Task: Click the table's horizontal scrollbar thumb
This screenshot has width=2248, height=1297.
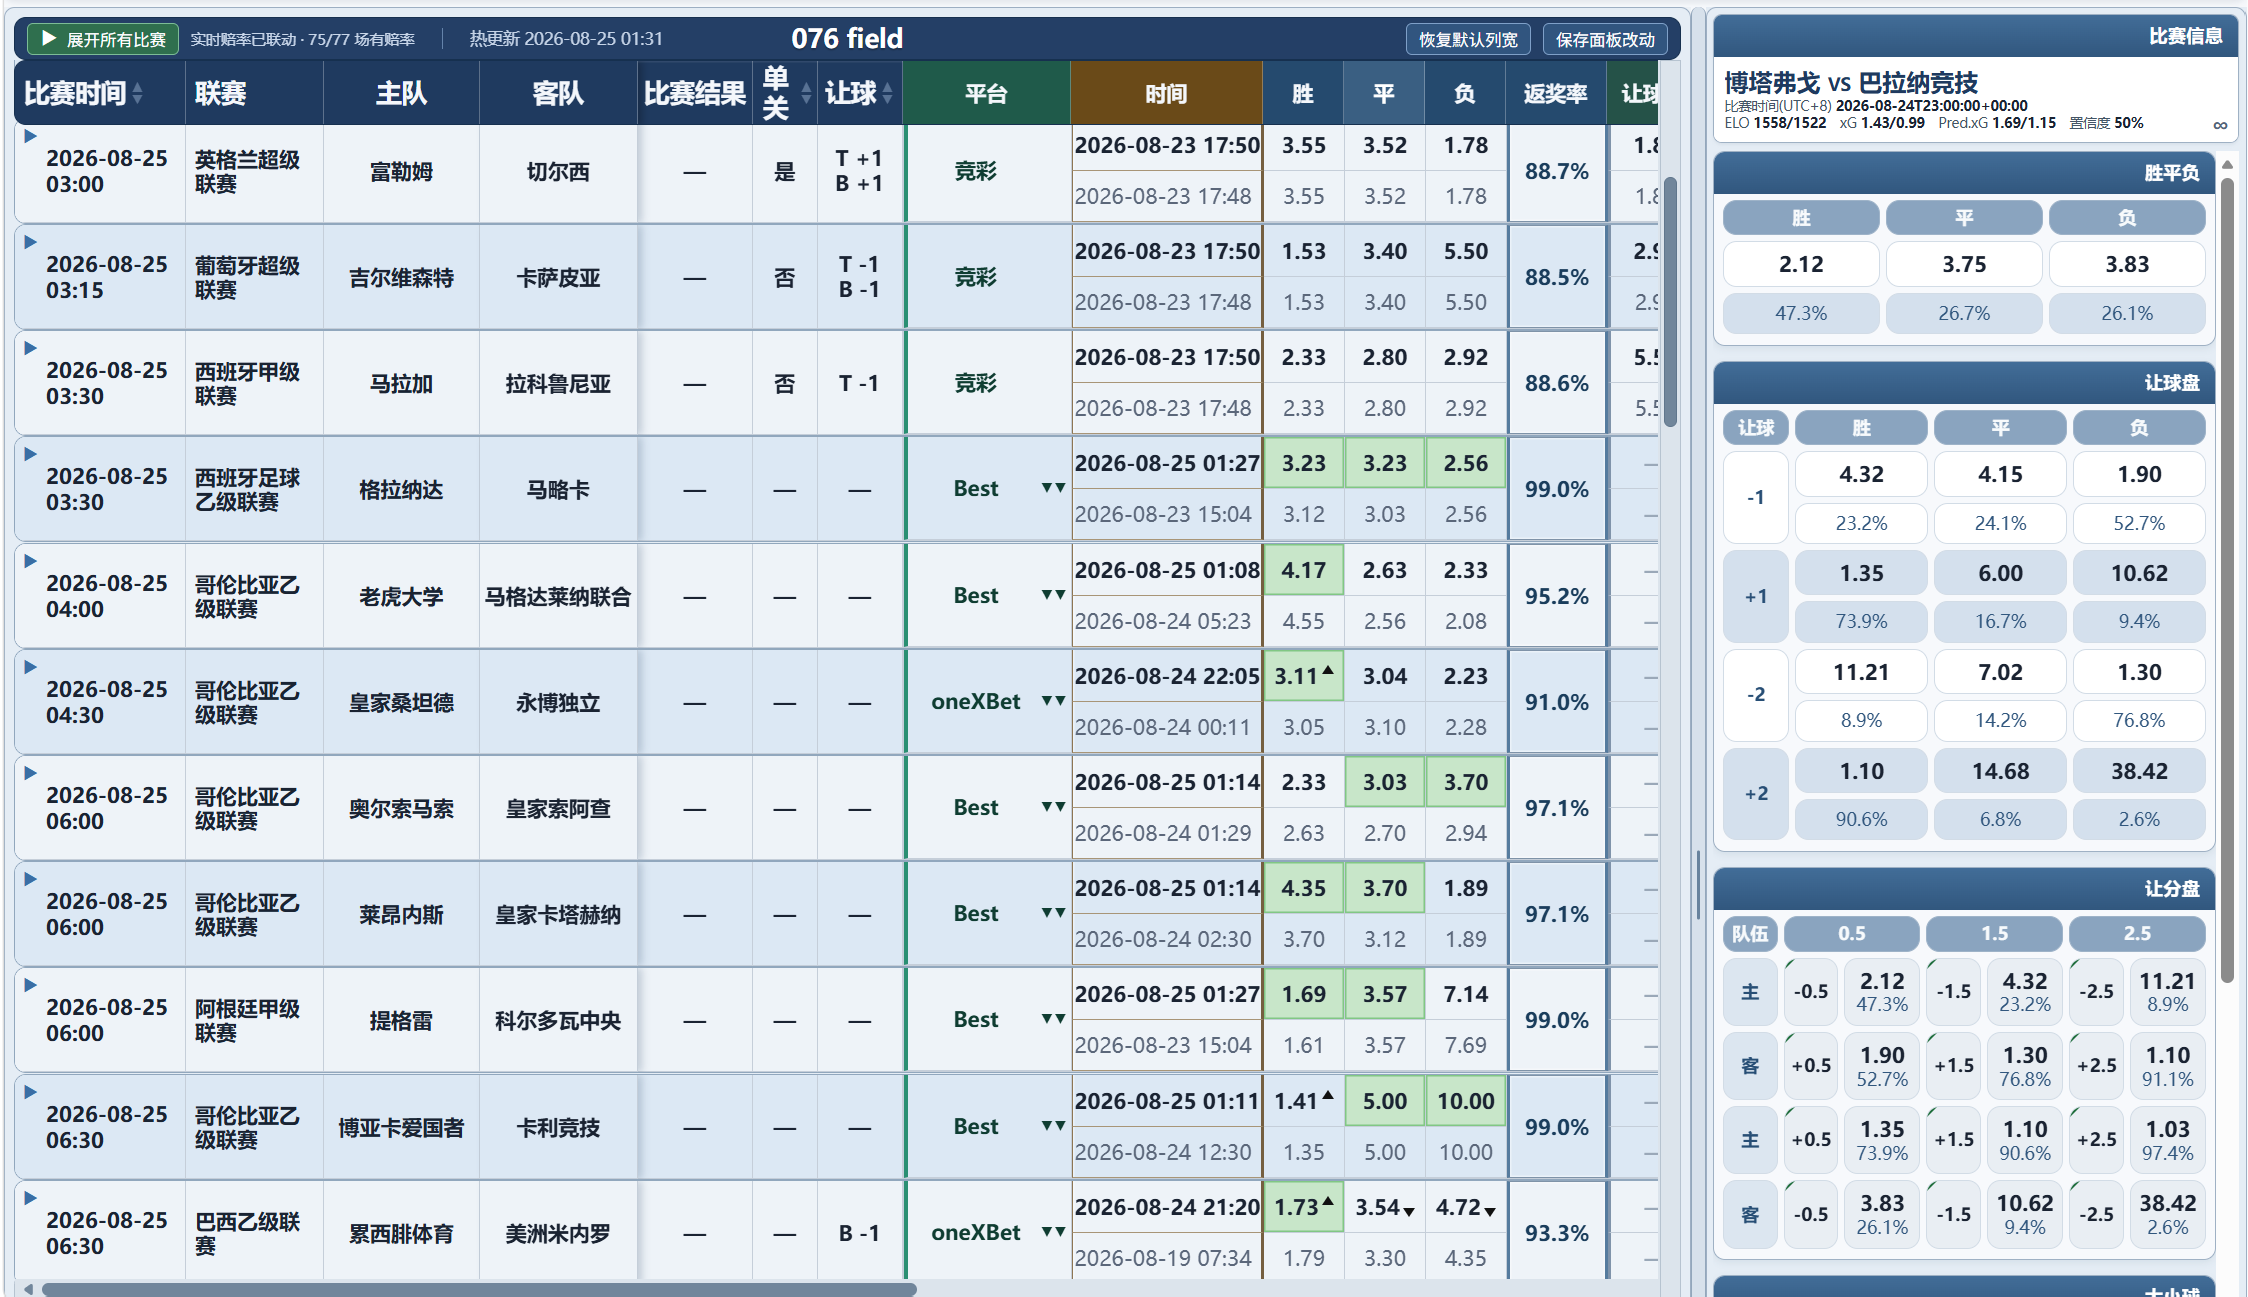Action: point(479,1289)
